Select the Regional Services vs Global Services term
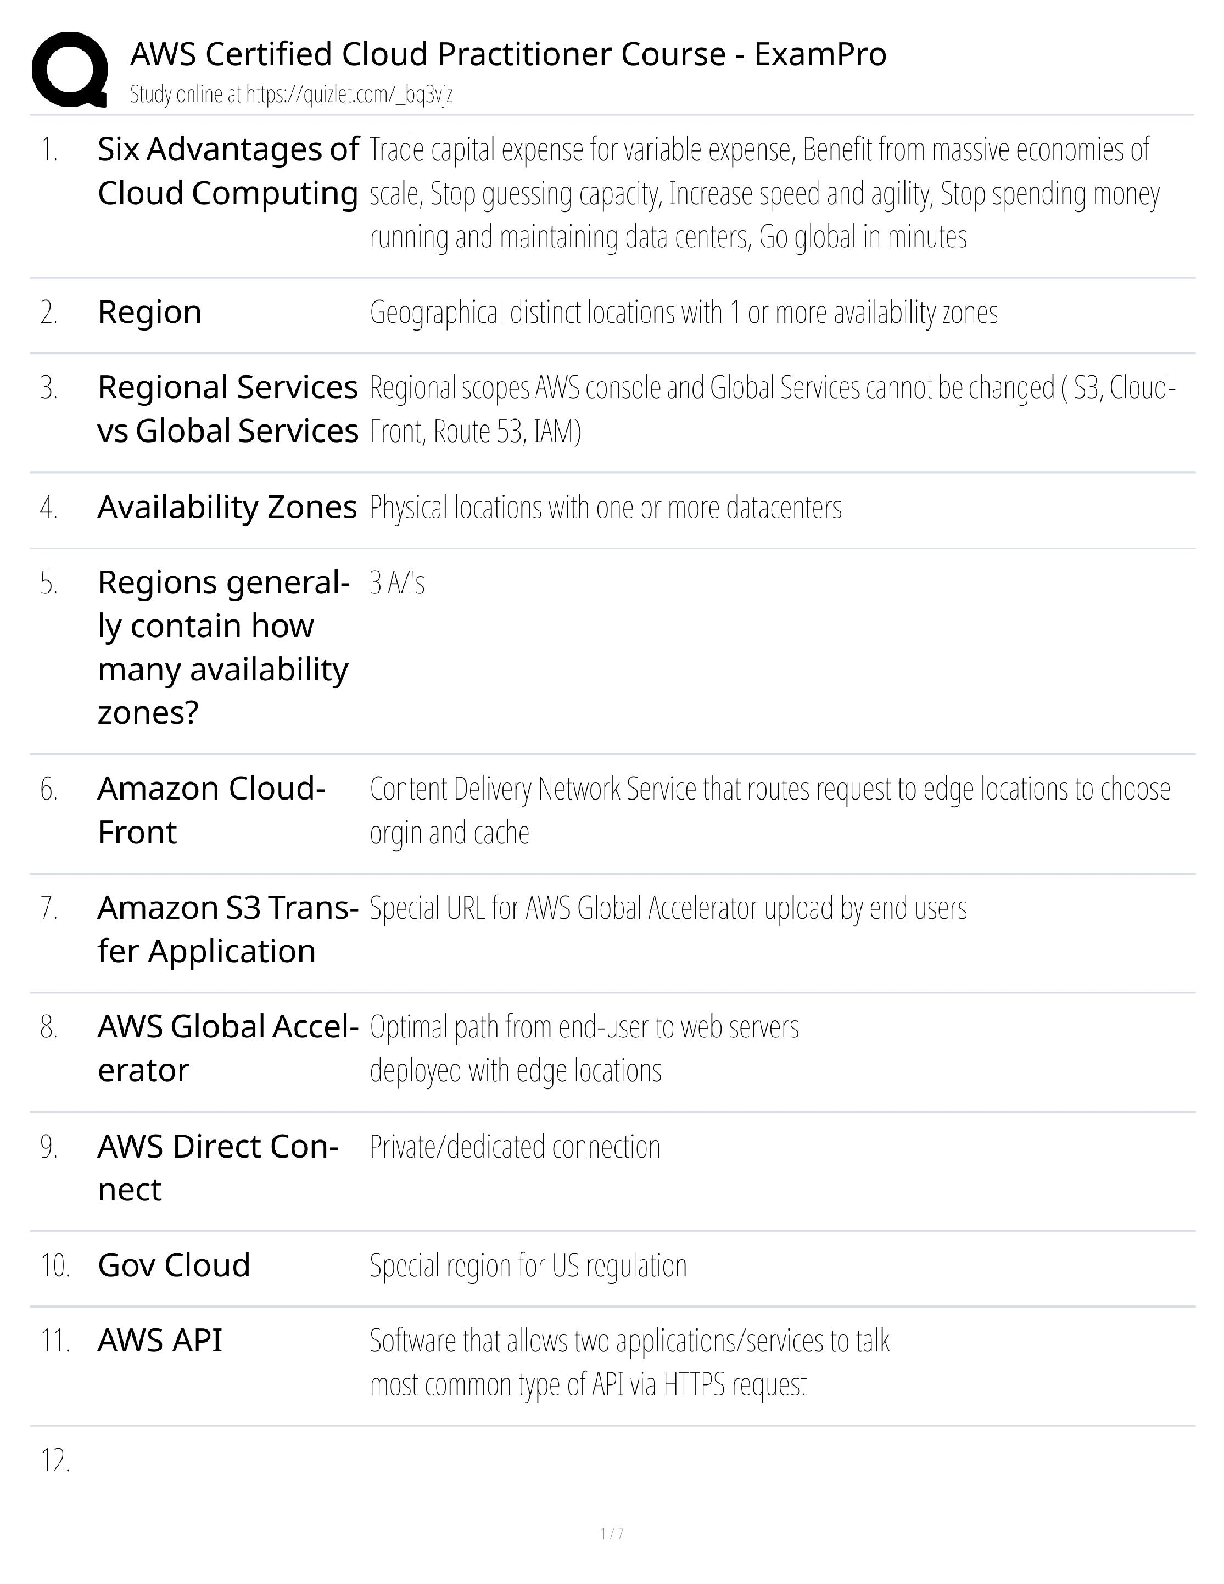 [227, 409]
